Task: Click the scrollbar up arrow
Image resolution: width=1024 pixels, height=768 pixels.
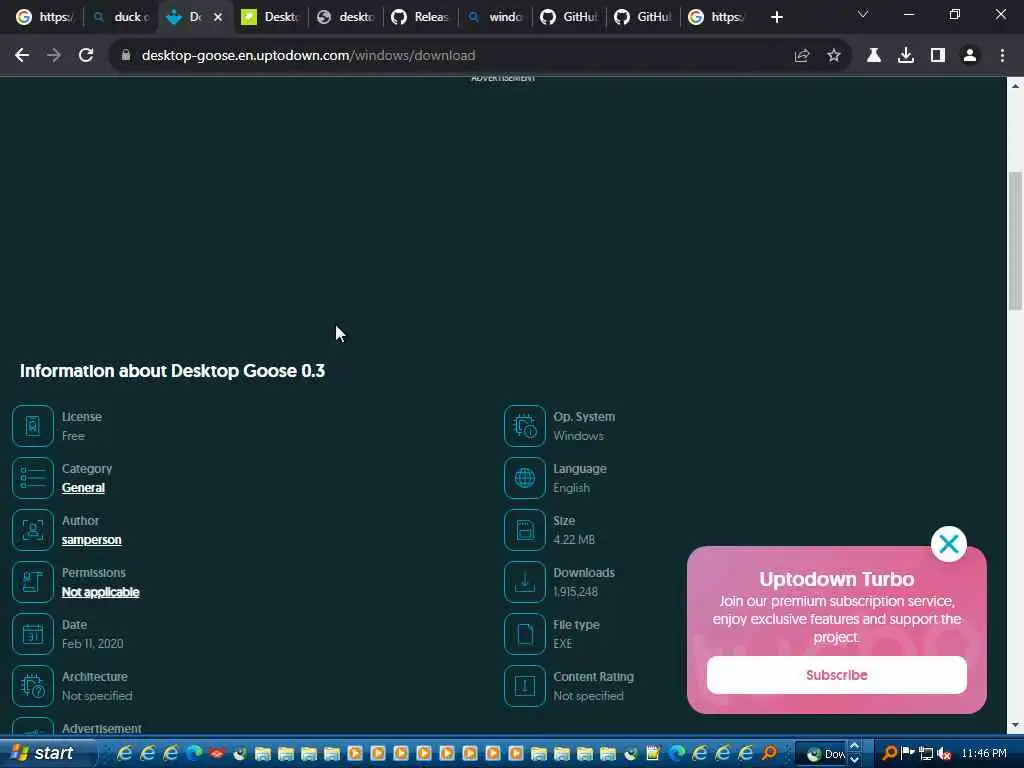Action: tap(1015, 86)
